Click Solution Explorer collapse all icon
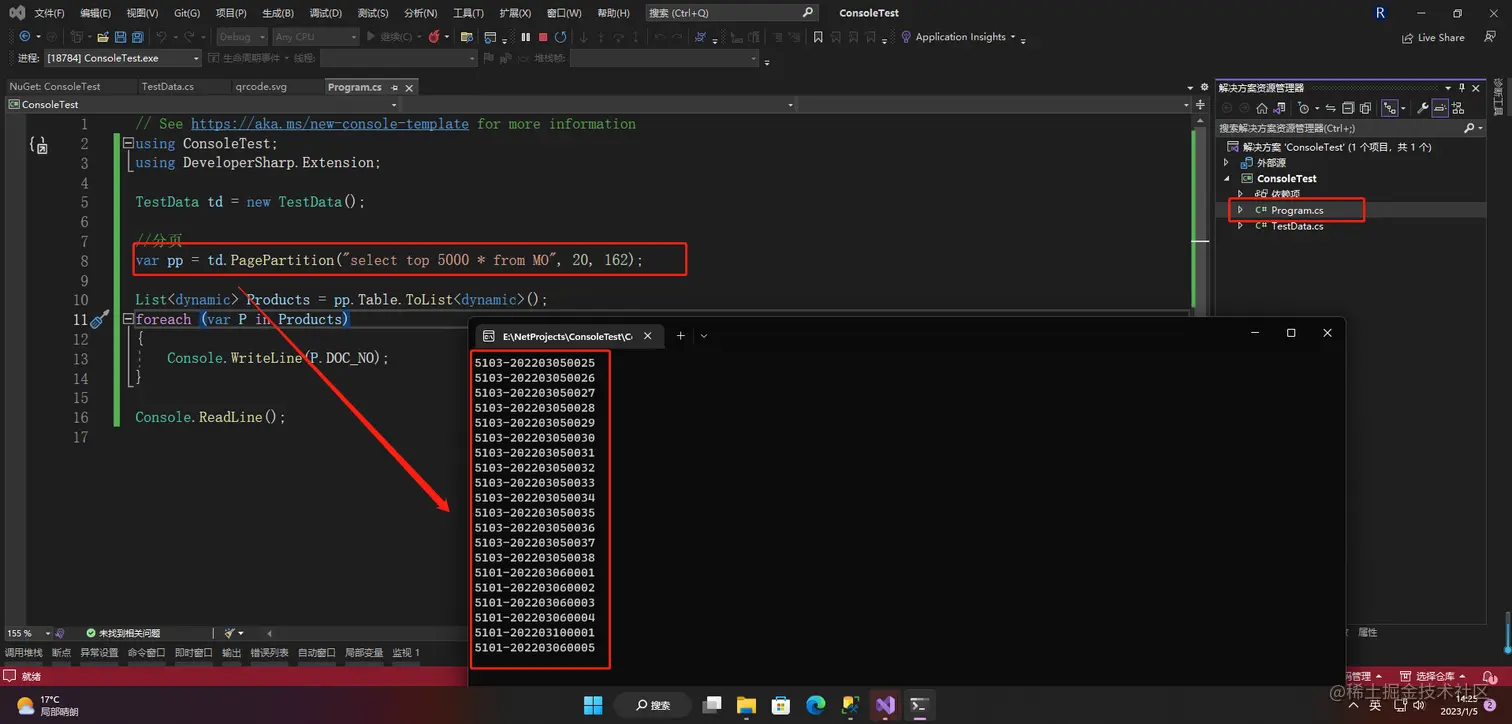Image resolution: width=1512 pixels, height=724 pixels. (1348, 108)
